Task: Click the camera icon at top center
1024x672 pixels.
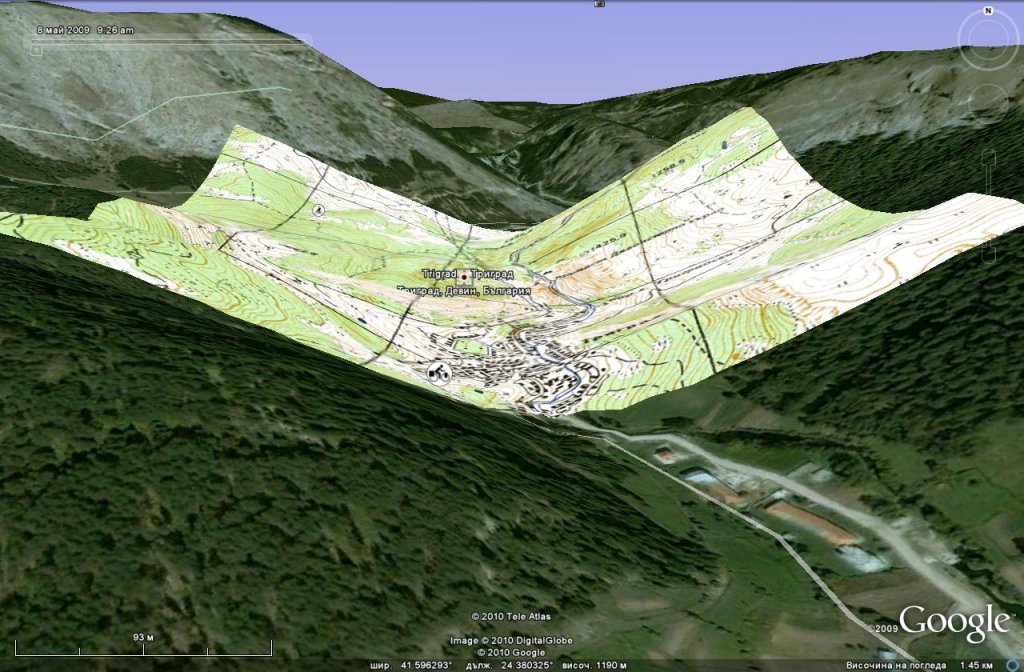Action: [600, 3]
